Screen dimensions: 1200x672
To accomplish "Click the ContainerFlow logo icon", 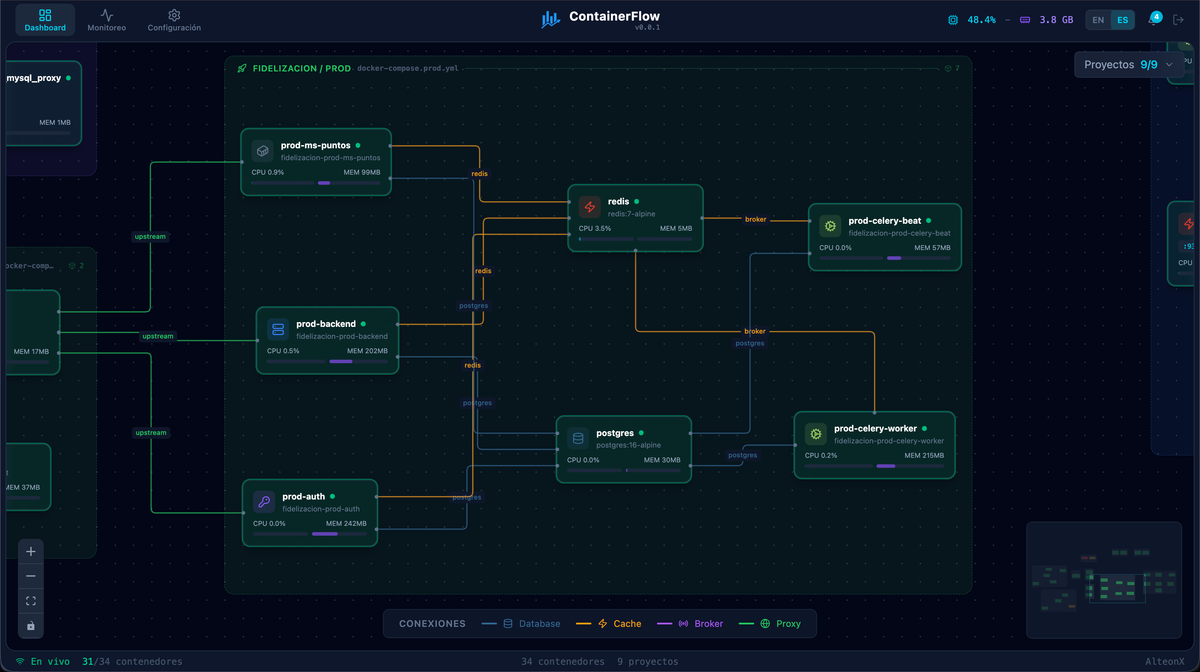I will [x=551, y=20].
